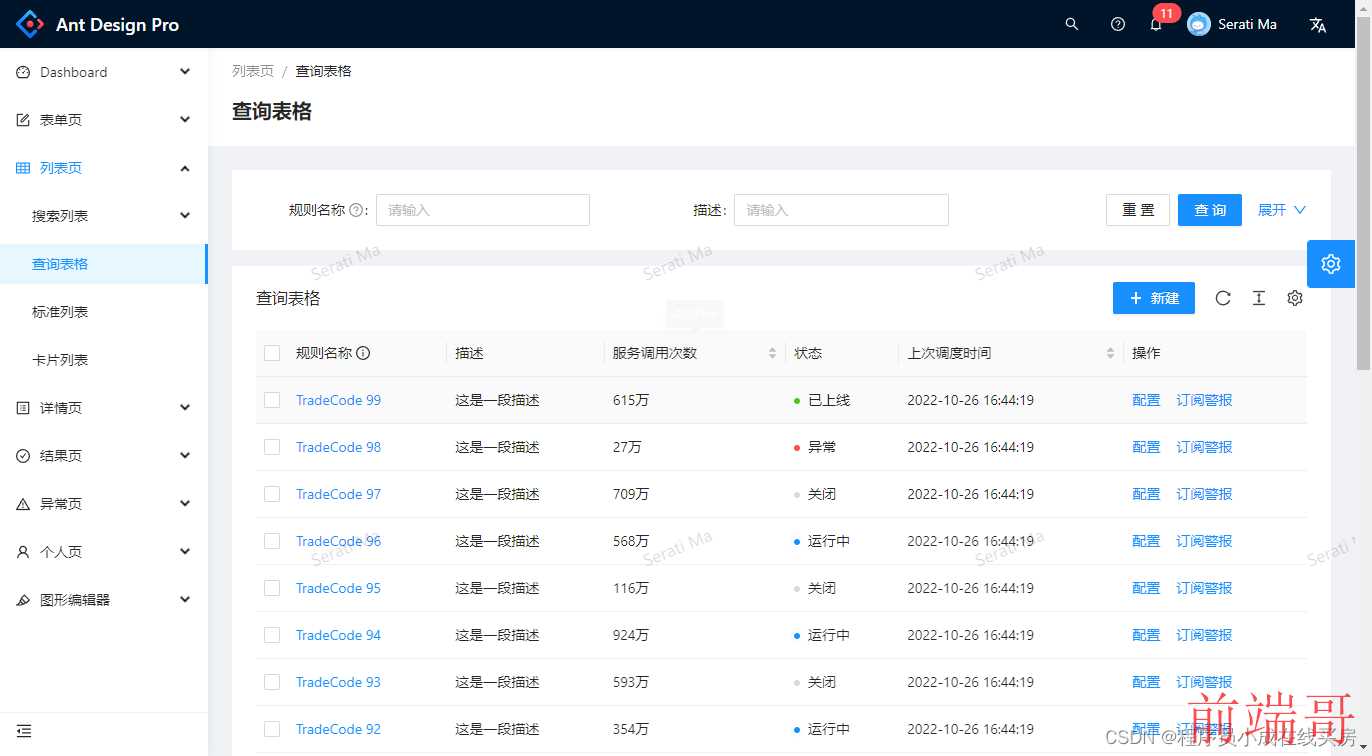The image size is (1372, 756).
Task: Click Serati Ma user avatar
Action: point(1199,24)
